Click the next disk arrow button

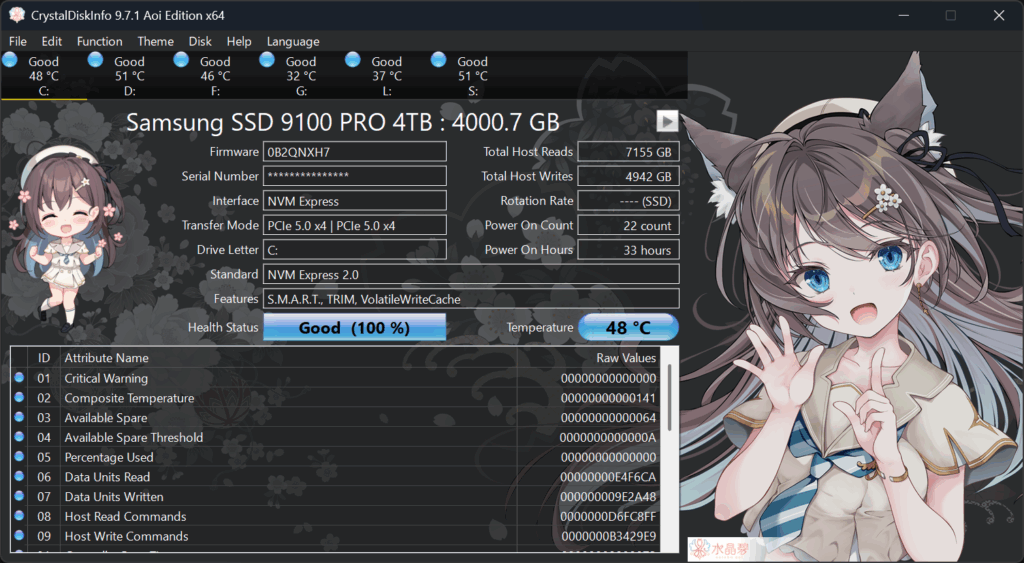point(667,121)
